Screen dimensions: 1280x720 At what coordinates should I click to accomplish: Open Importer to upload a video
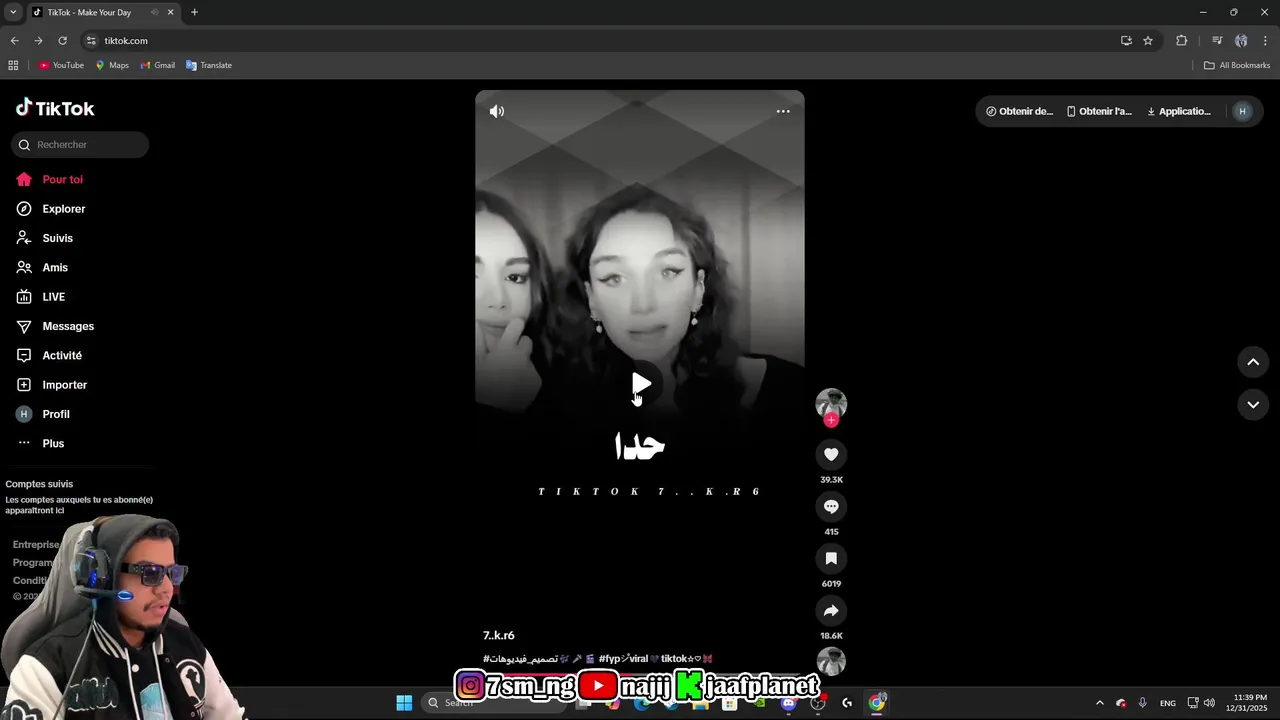[52, 385]
